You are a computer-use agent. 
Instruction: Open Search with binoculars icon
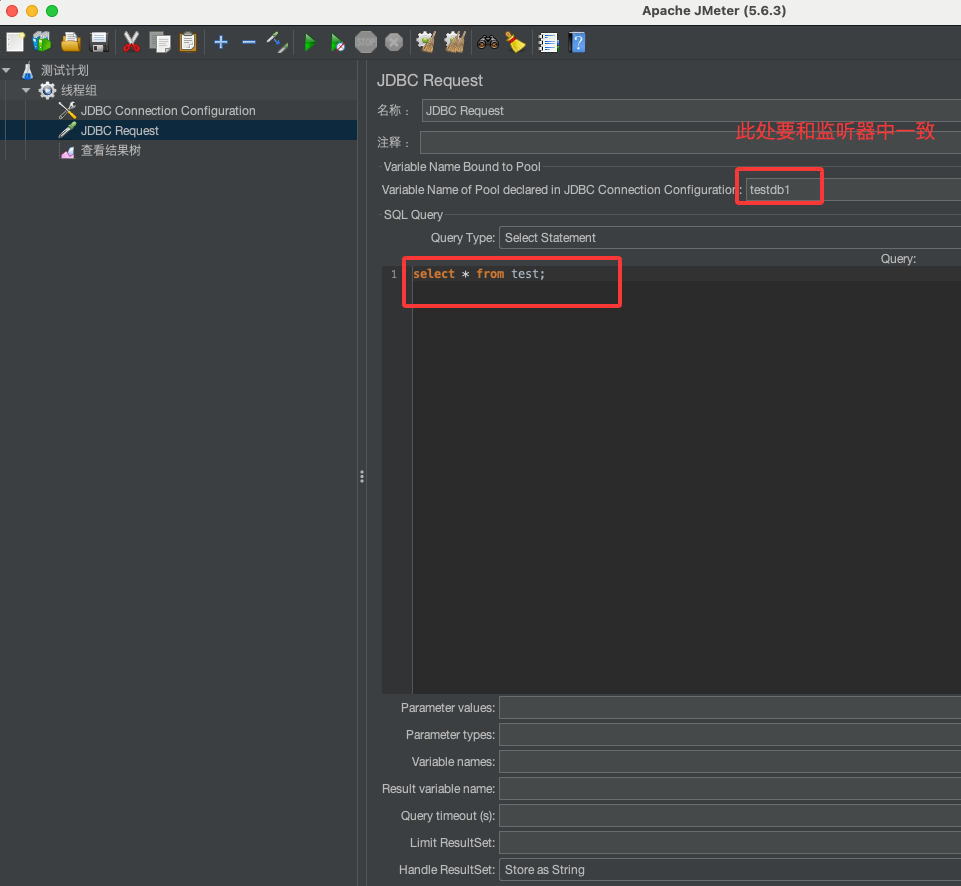click(x=488, y=42)
